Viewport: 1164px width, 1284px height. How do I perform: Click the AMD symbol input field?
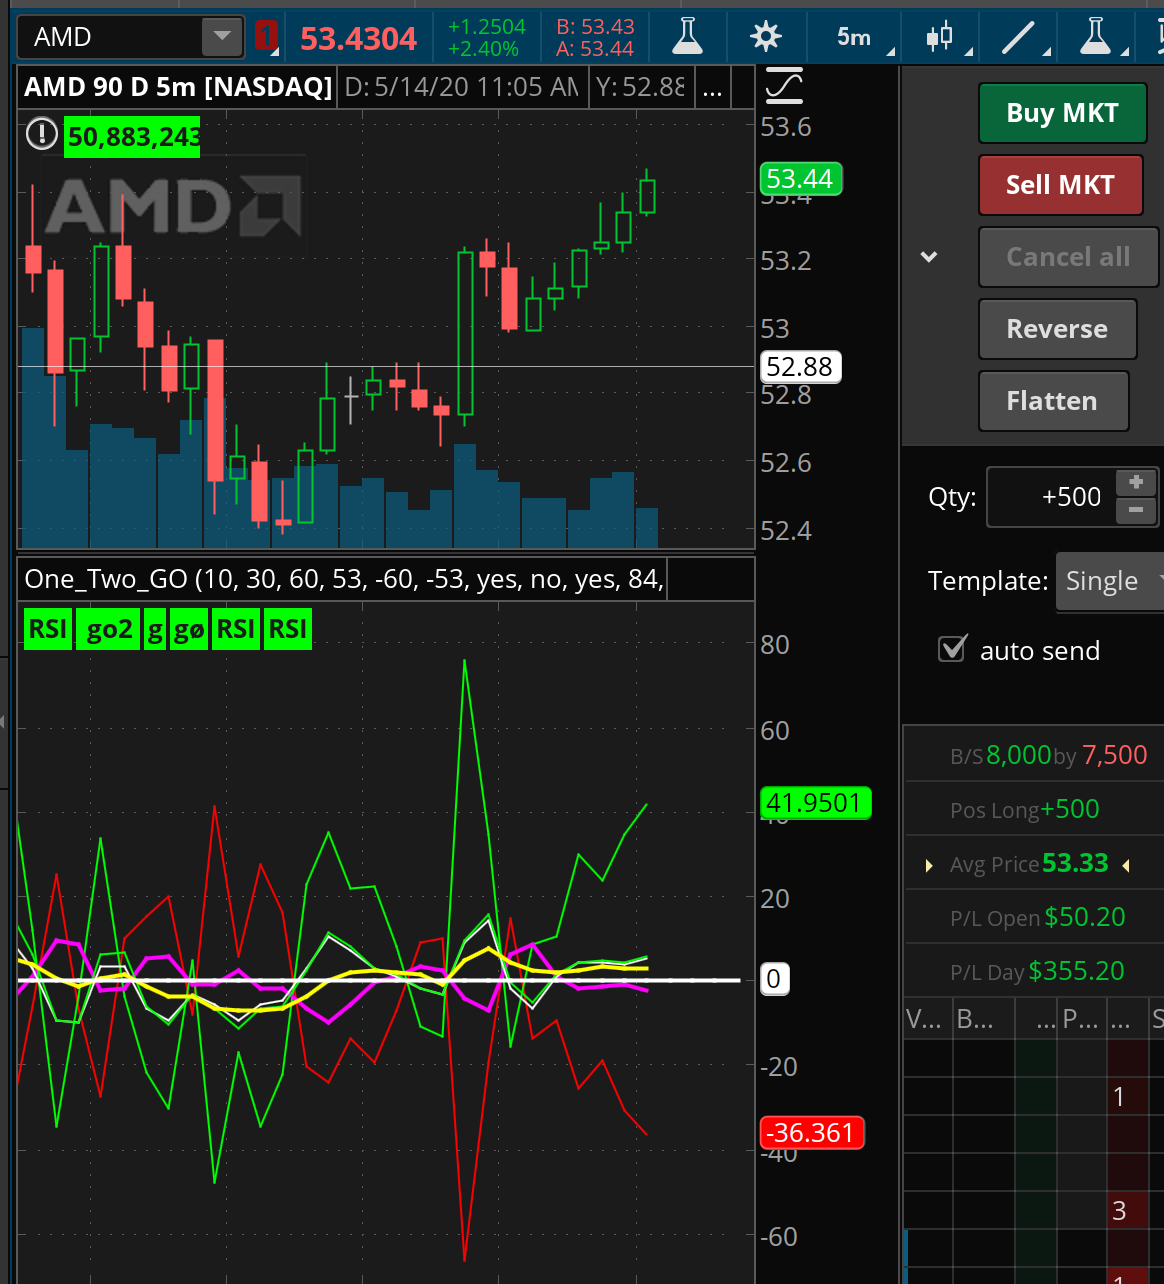pyautogui.click(x=110, y=38)
